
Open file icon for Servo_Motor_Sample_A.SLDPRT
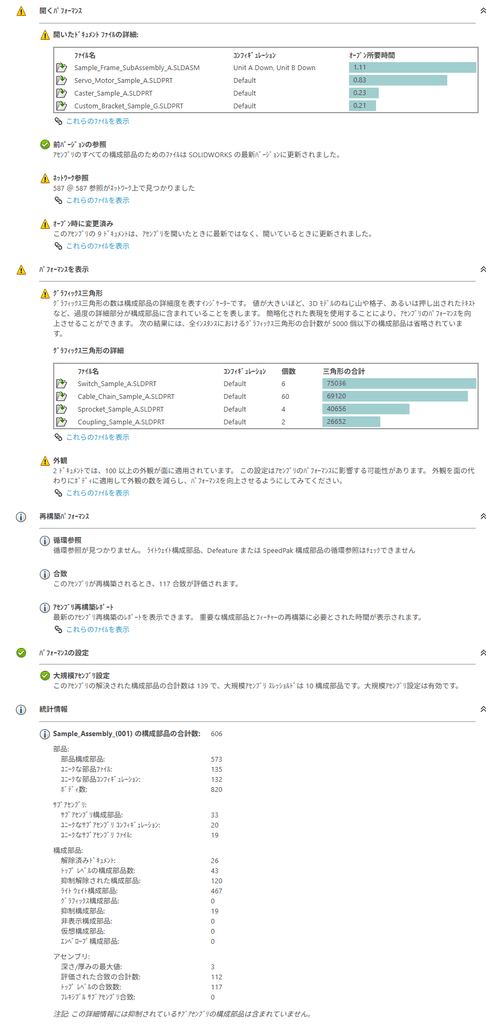coord(61,80)
